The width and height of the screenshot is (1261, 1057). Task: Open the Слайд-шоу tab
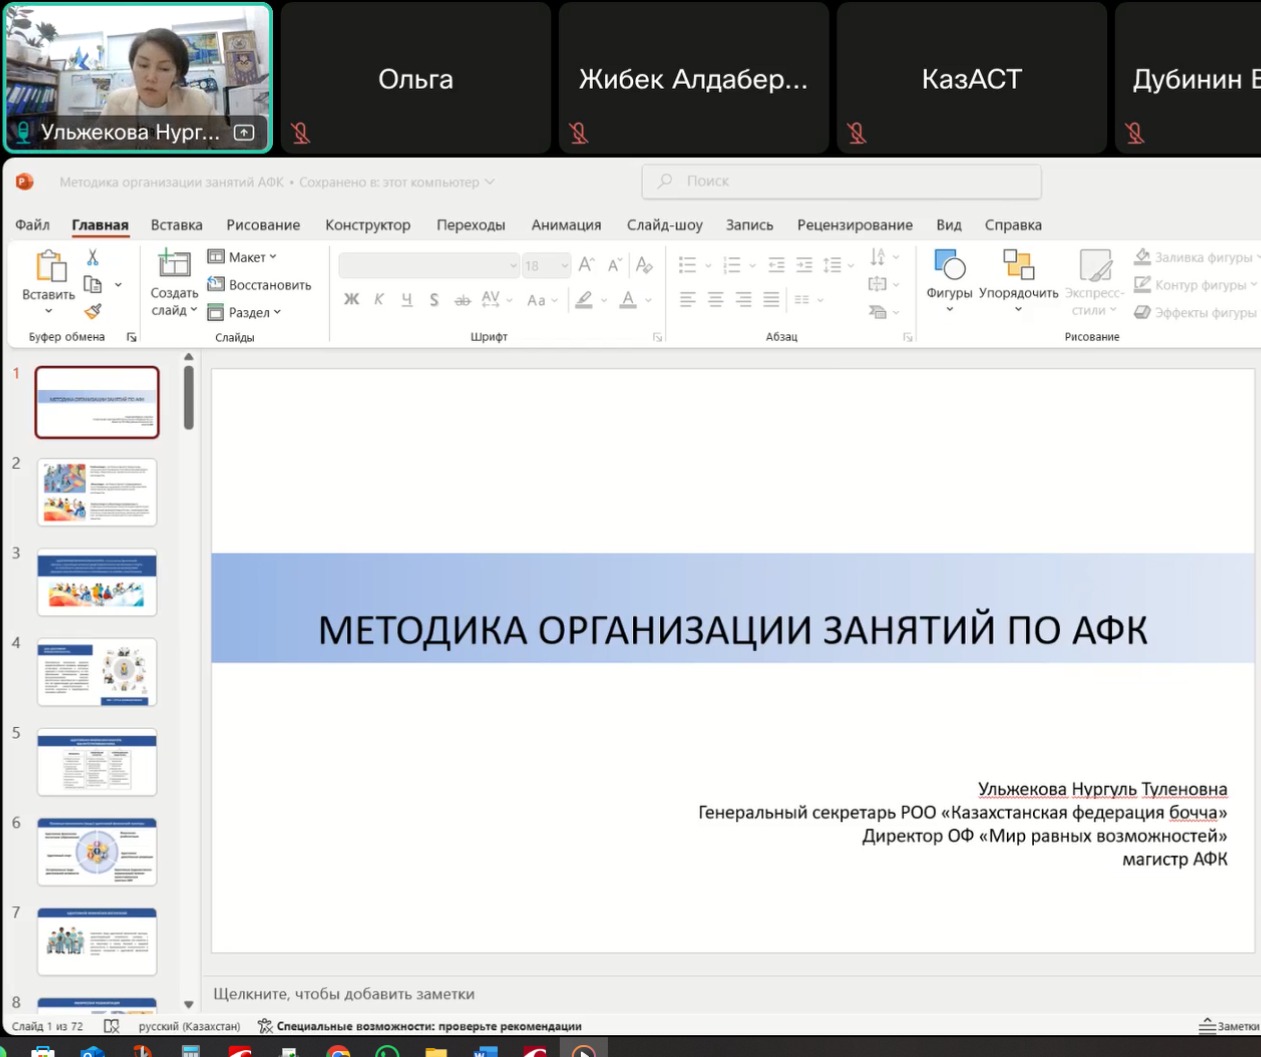pyautogui.click(x=664, y=225)
